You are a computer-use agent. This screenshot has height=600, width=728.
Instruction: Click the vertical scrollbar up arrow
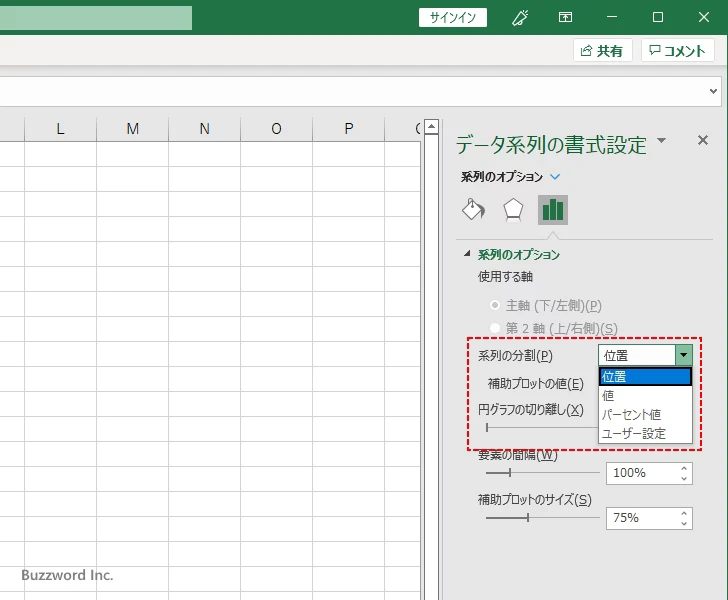pyautogui.click(x=431, y=126)
